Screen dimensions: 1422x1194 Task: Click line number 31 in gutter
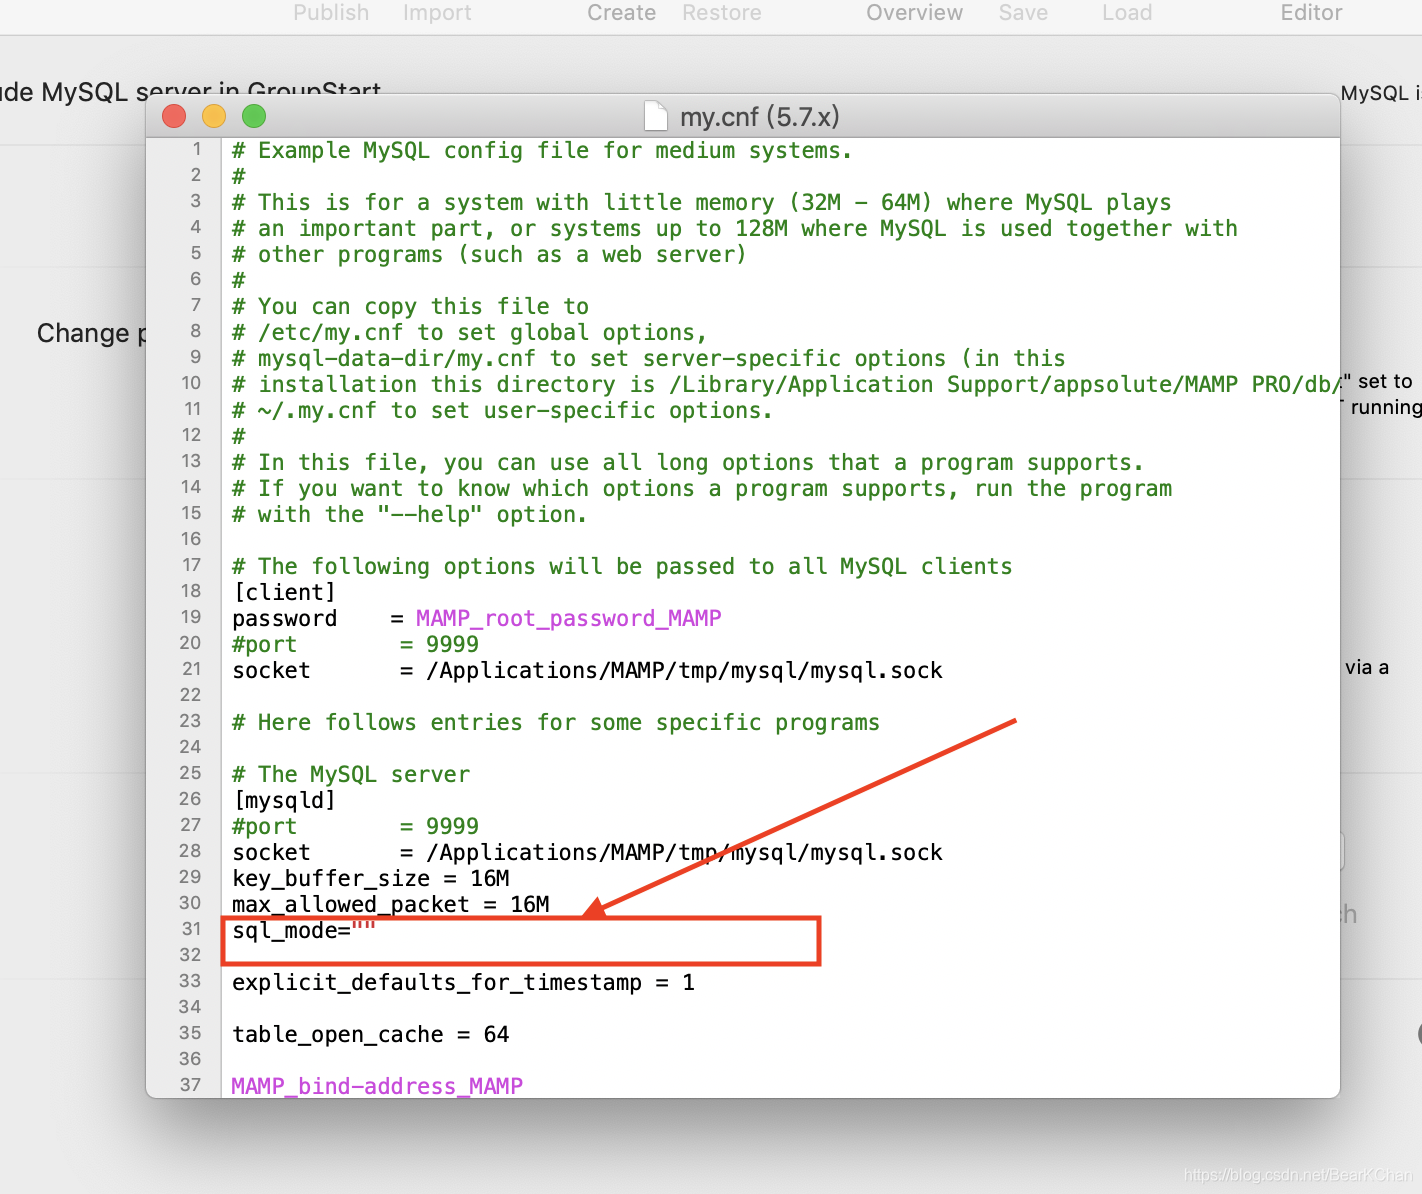[x=191, y=929]
